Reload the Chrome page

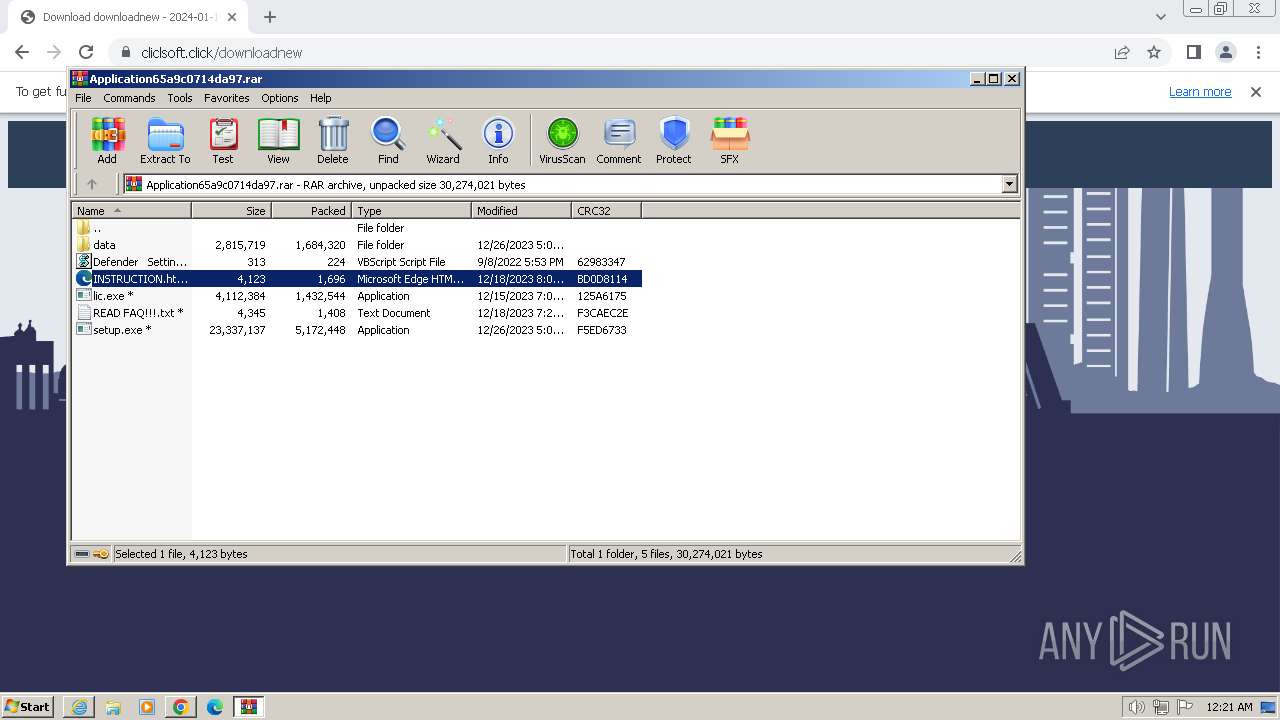tap(86, 52)
